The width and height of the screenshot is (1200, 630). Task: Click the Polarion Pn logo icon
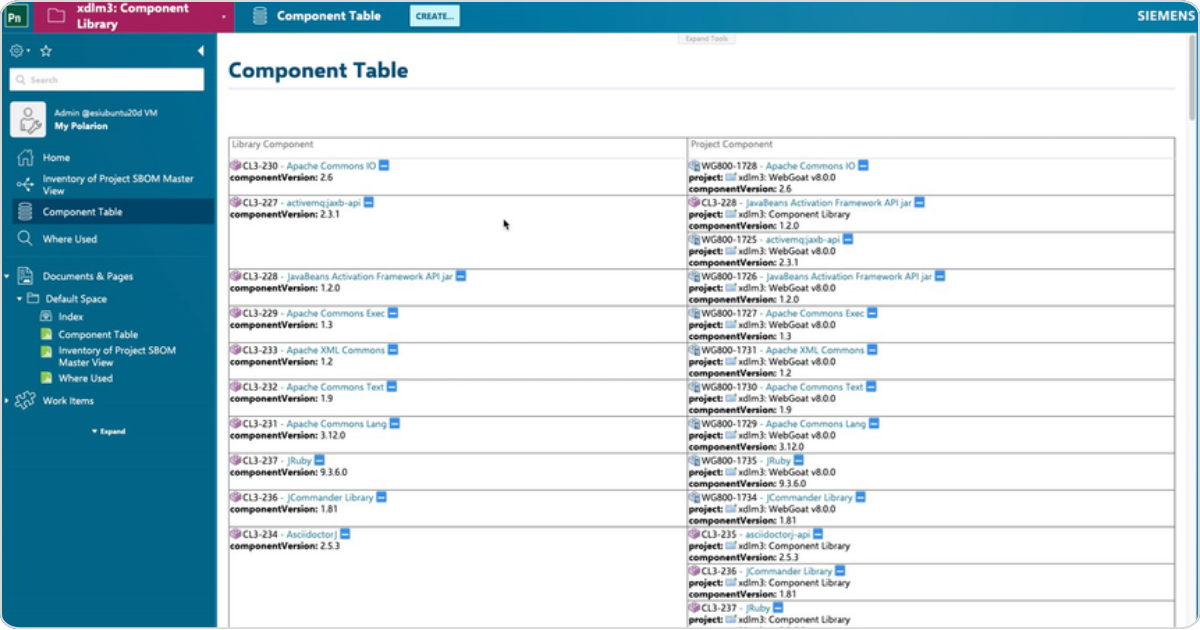pos(16,16)
